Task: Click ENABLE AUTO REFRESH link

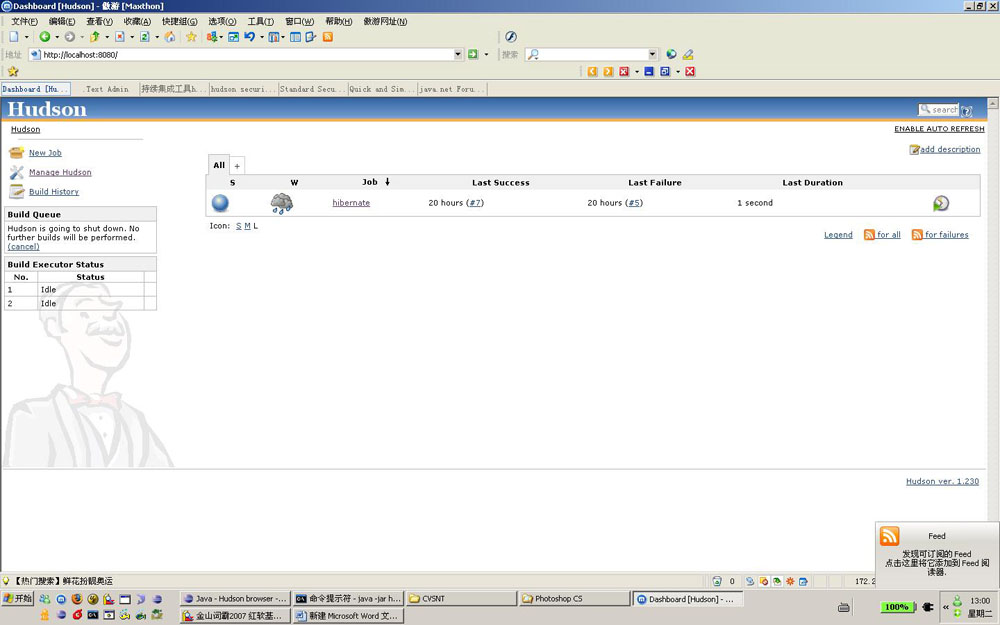Action: (x=939, y=129)
